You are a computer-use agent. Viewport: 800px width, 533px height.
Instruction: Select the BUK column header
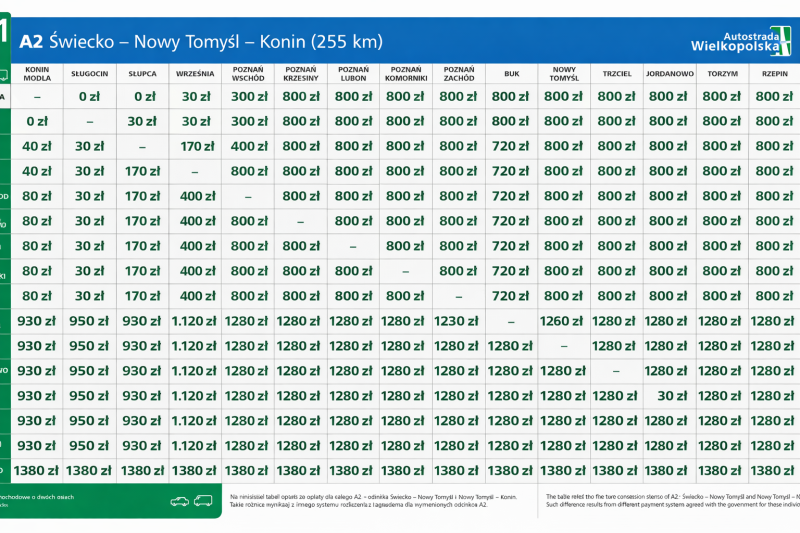coord(511,74)
